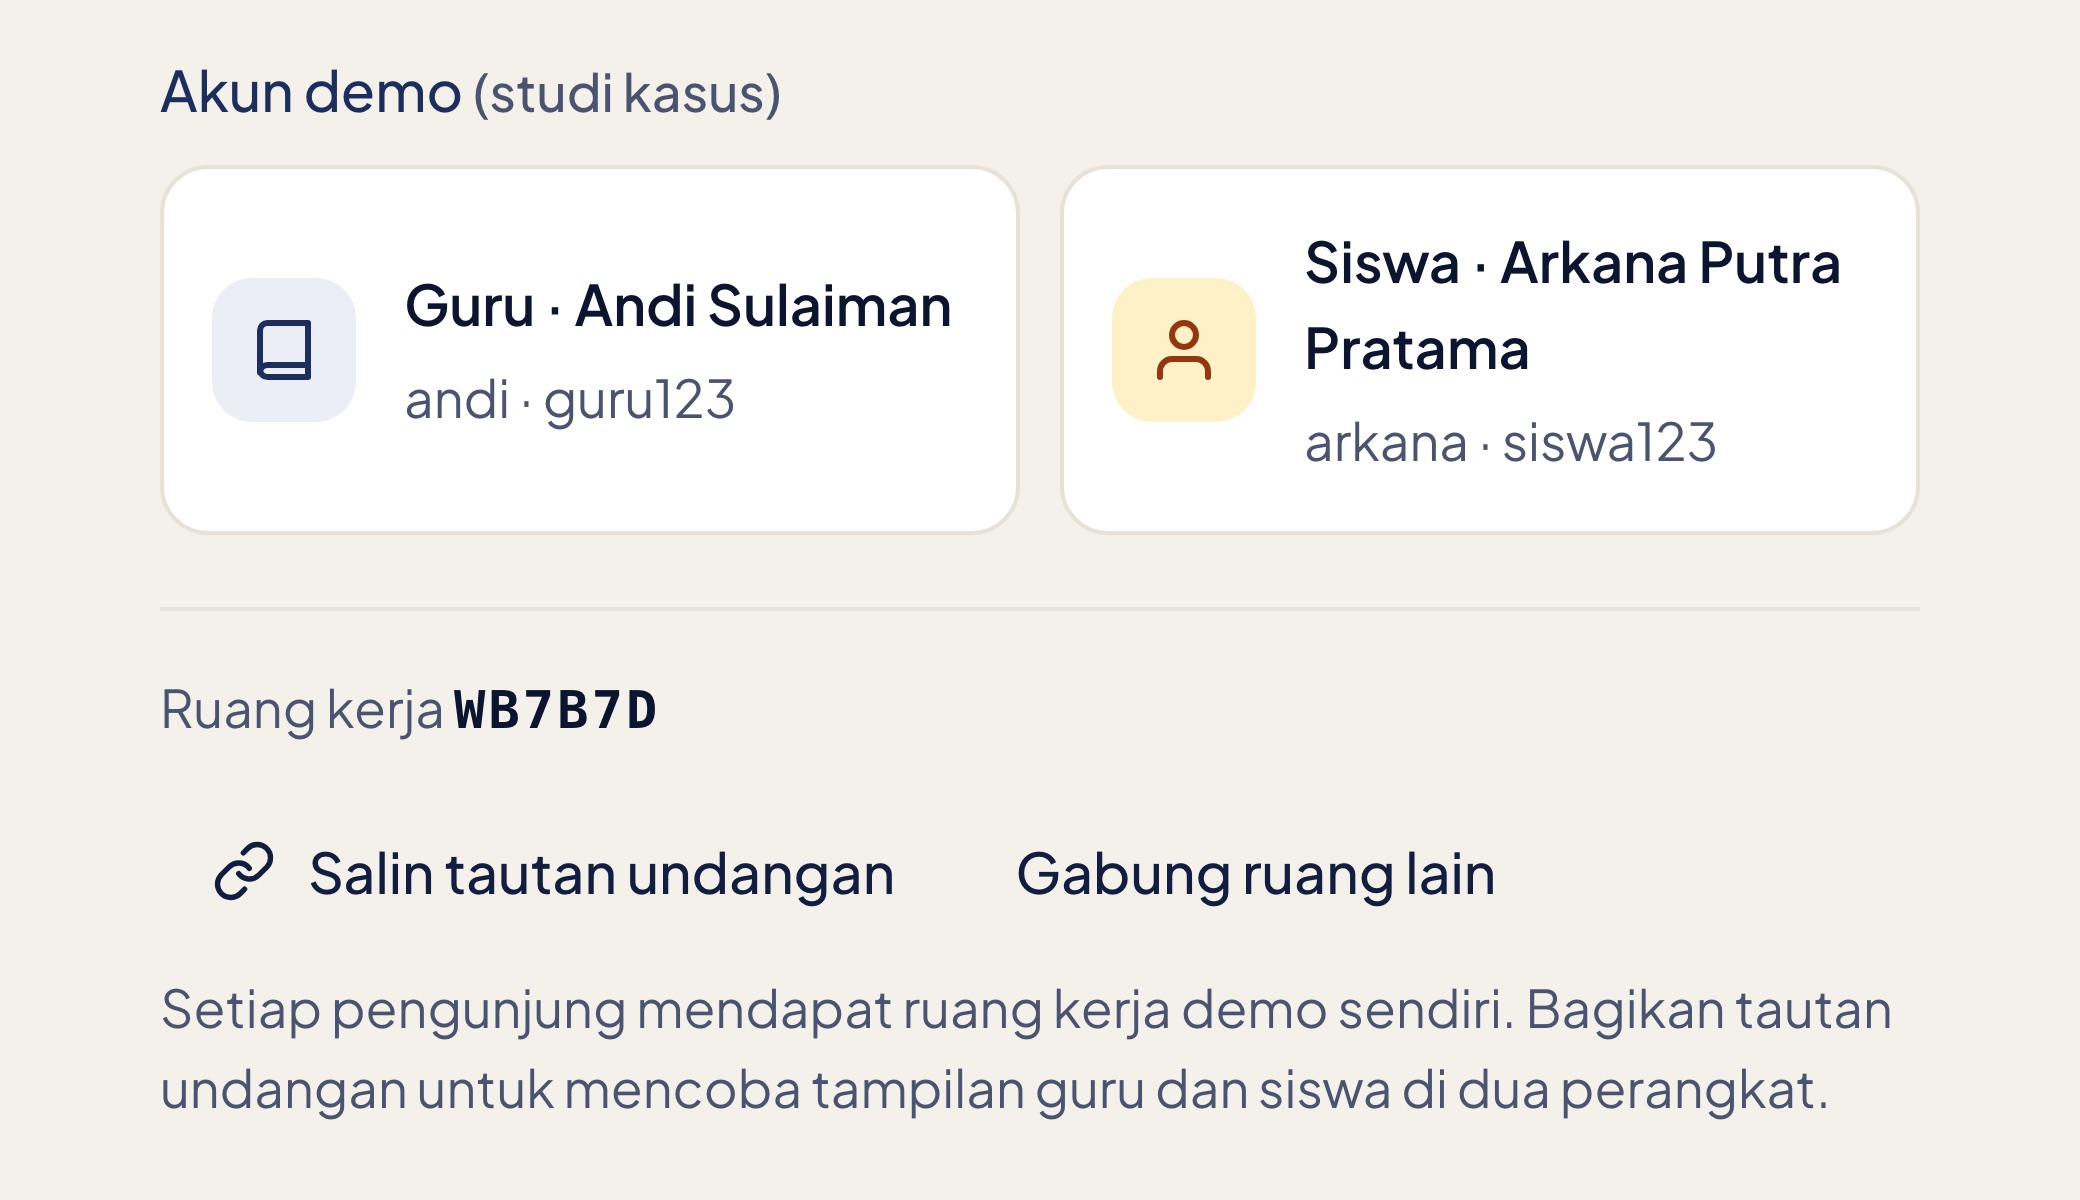This screenshot has height=1200, width=2080.
Task: Click the andi · guru123 credentials text
Action: 570,400
